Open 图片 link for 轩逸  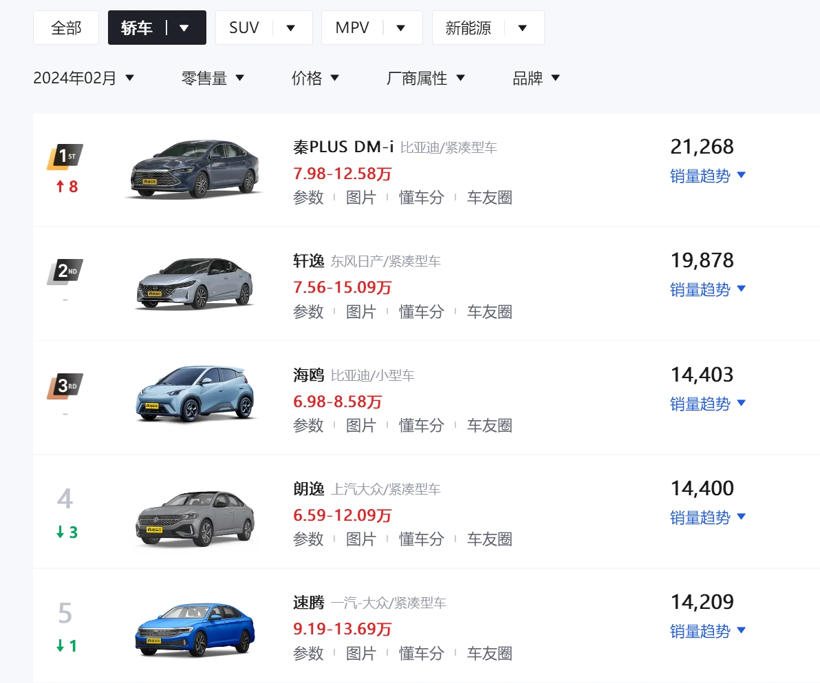click(361, 312)
